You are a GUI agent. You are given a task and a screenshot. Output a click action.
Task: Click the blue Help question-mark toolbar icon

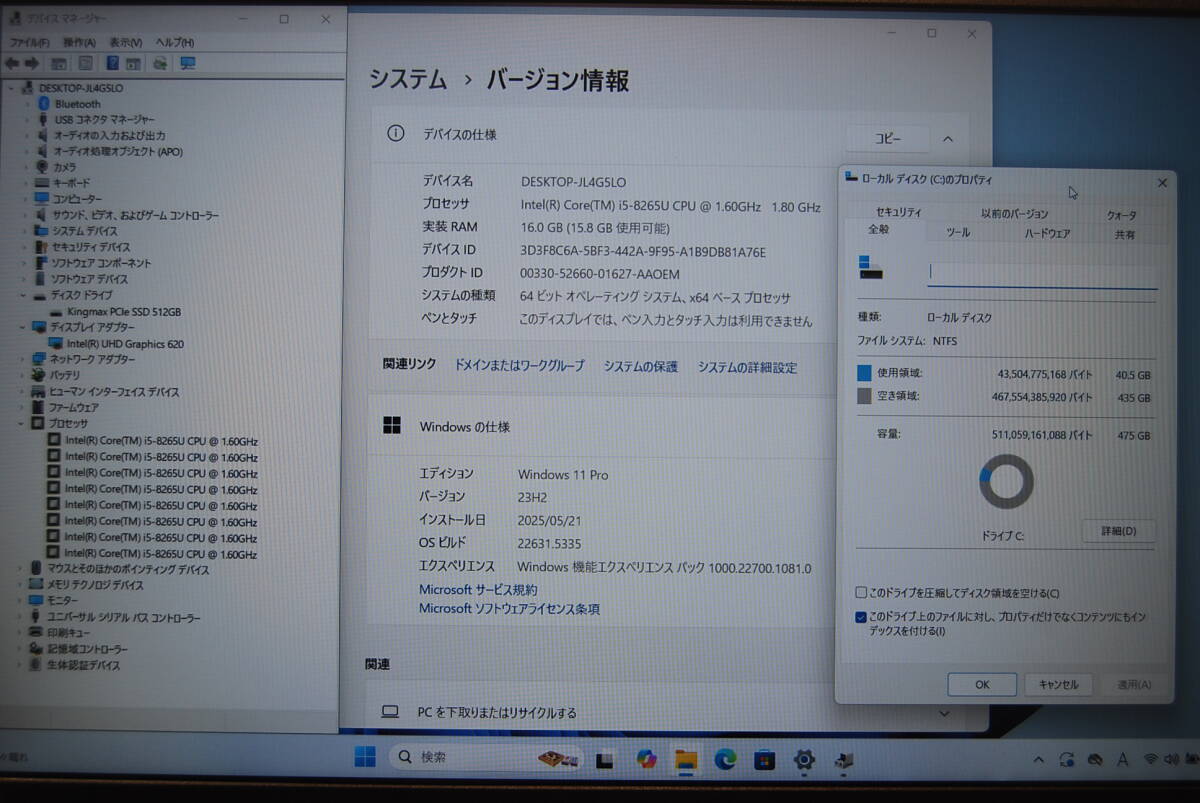[112, 63]
